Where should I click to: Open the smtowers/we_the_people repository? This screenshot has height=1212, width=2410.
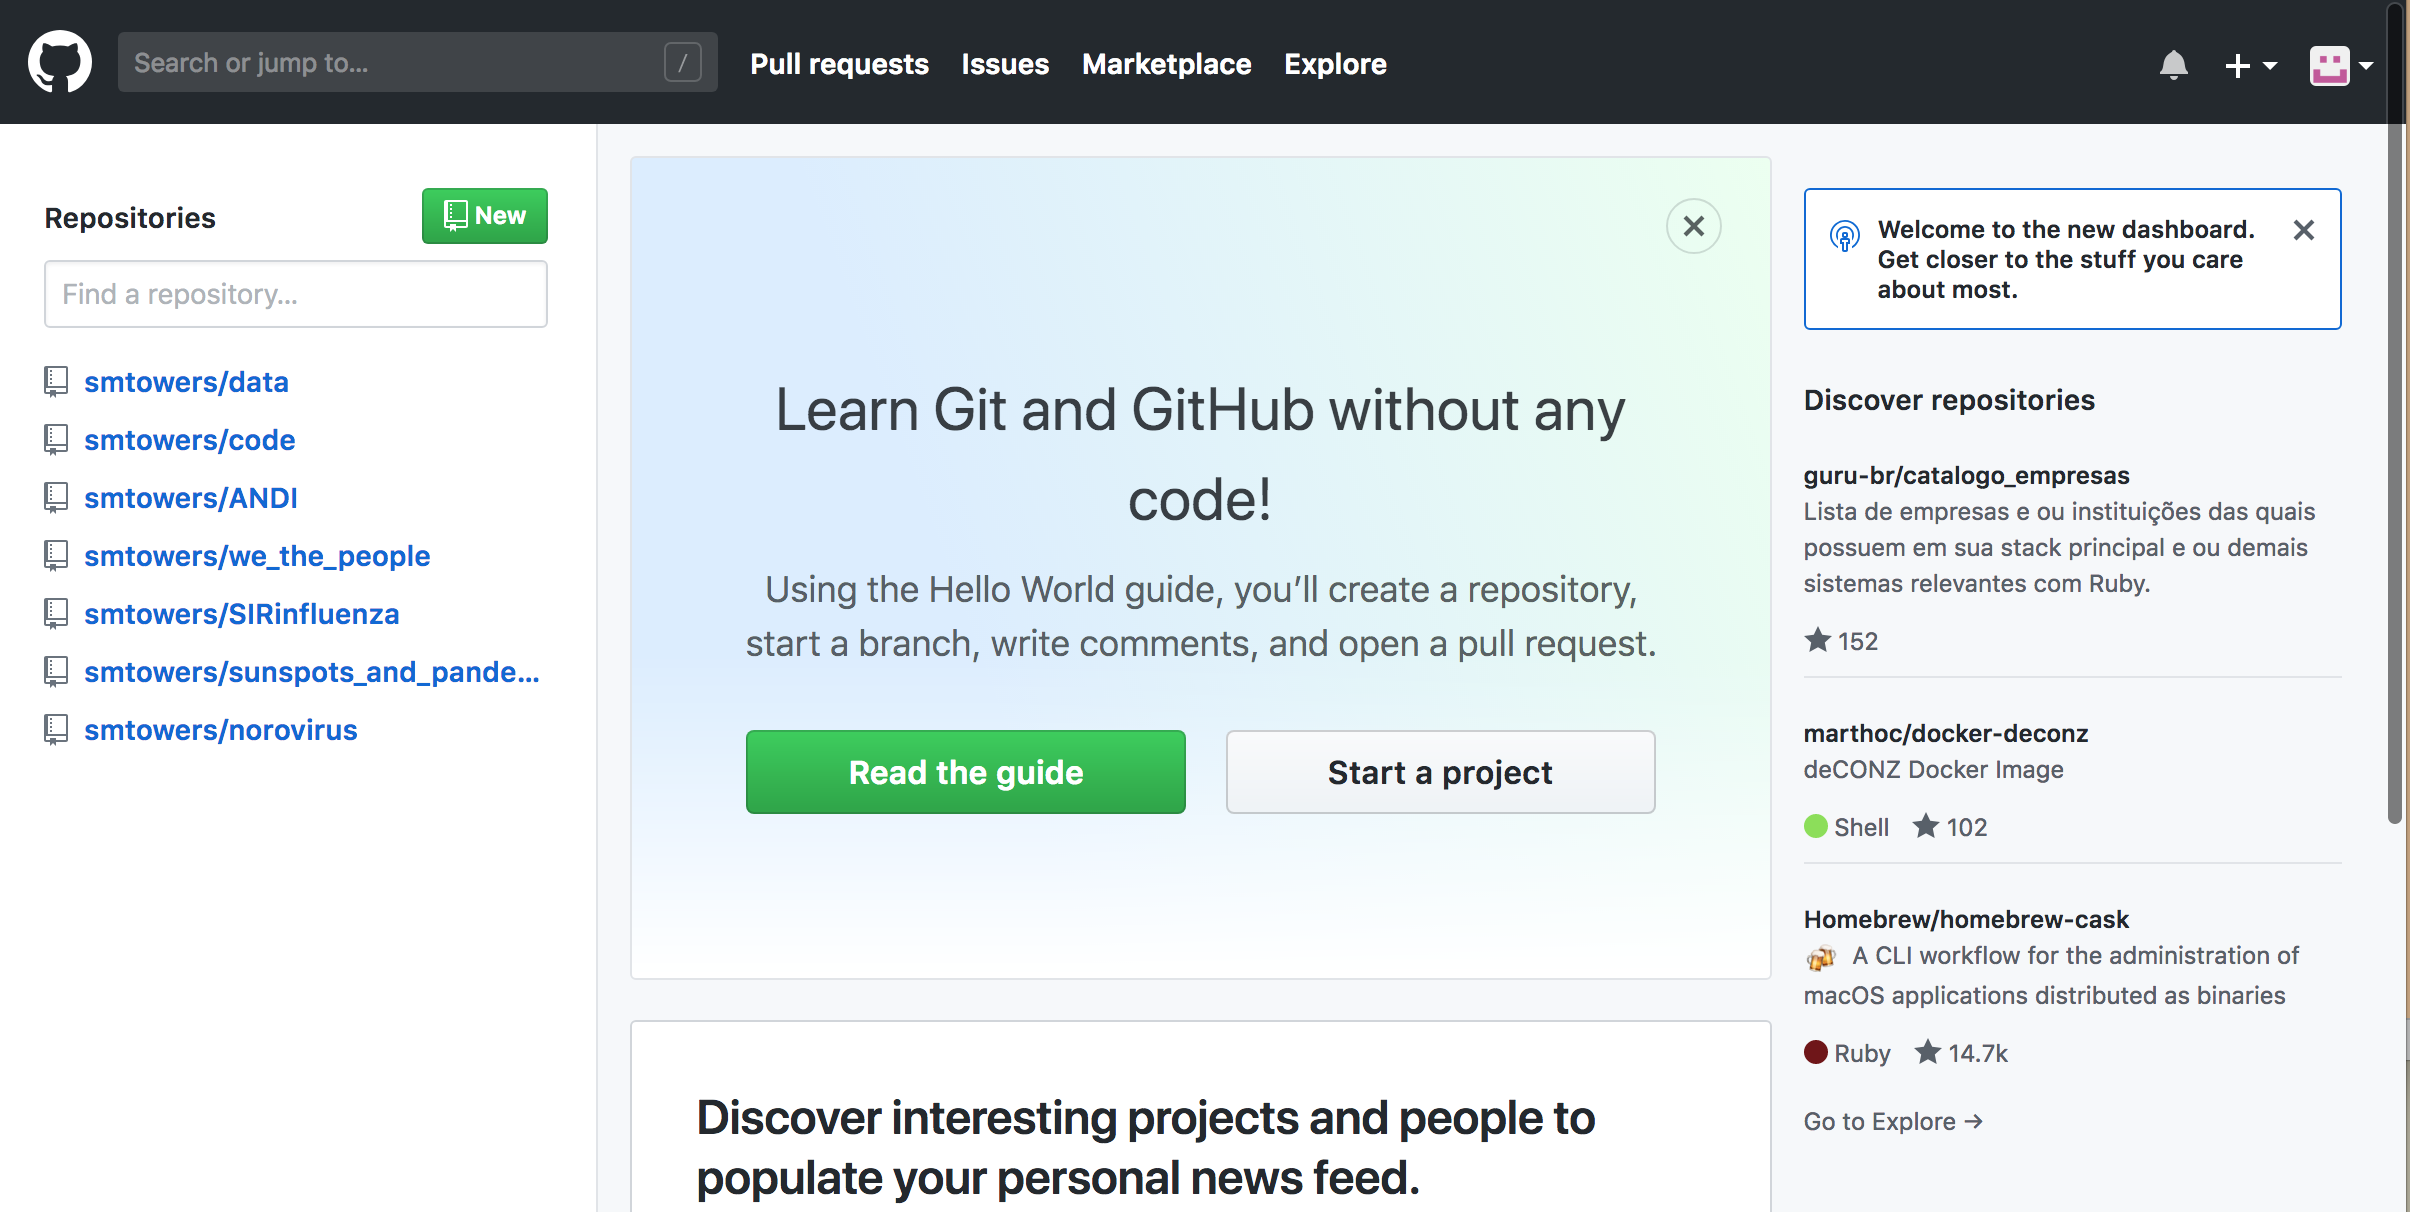257,556
